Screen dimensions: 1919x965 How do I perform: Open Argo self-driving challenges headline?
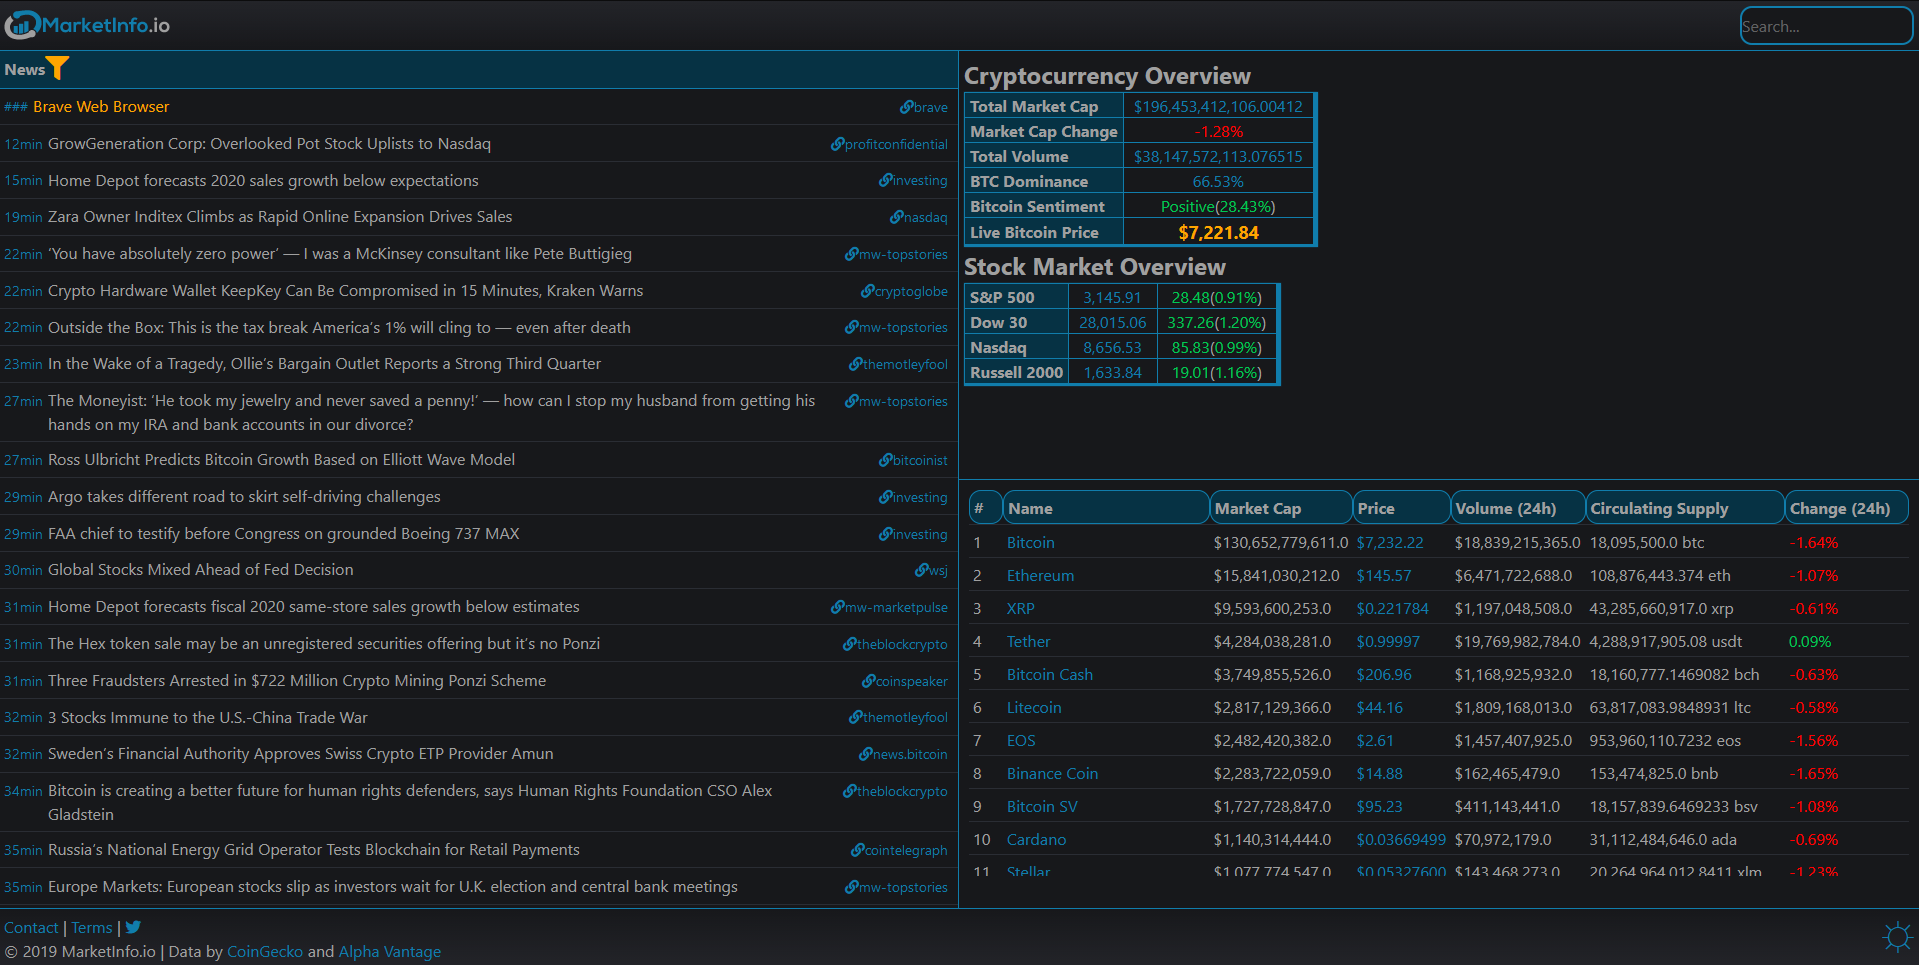click(244, 496)
